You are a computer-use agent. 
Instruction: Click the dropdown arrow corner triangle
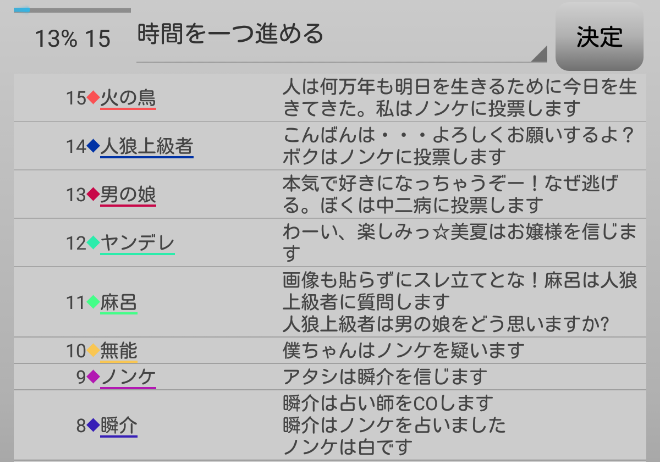pyautogui.click(x=540, y=54)
